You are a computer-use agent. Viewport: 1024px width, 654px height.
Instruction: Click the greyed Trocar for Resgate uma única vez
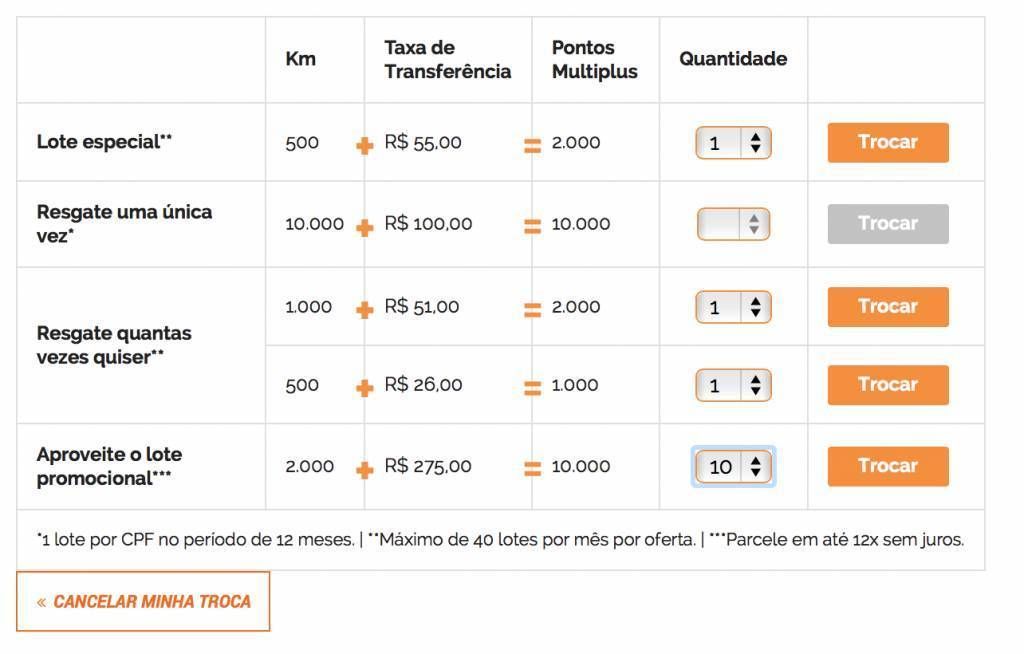(x=888, y=224)
